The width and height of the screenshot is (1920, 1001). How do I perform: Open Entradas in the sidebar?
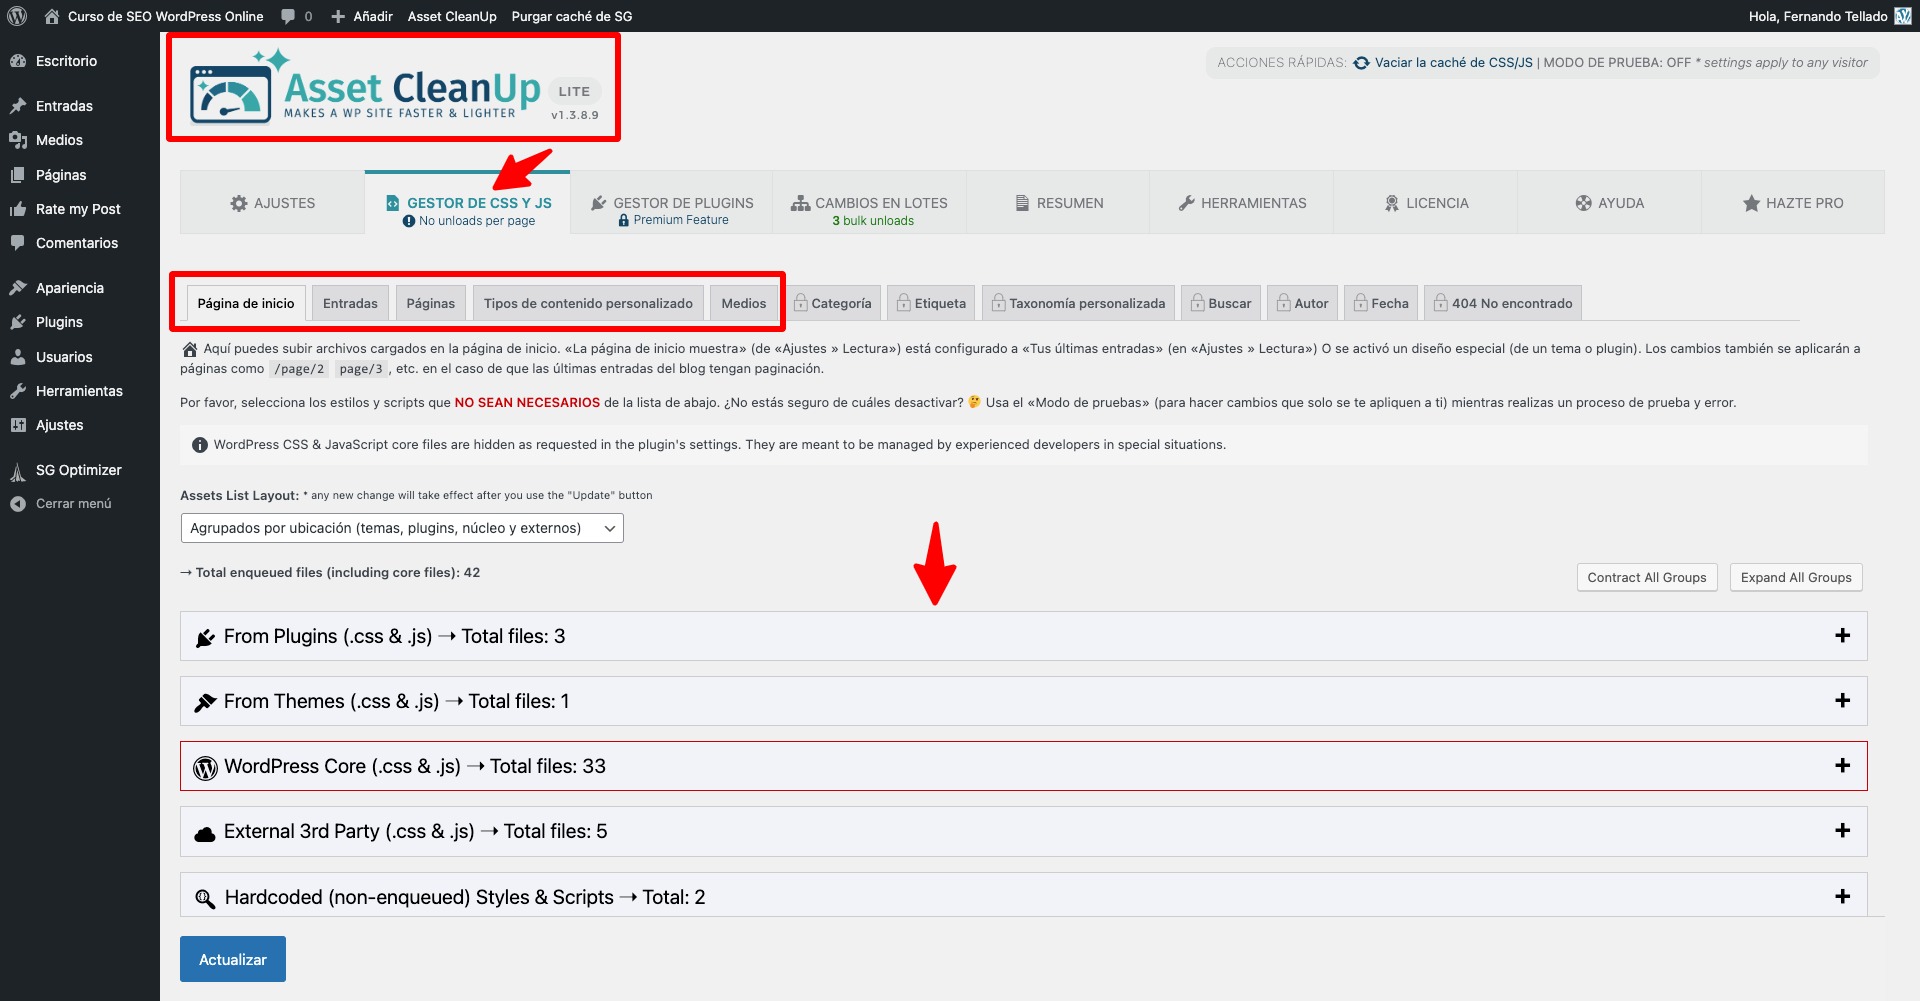tap(64, 106)
